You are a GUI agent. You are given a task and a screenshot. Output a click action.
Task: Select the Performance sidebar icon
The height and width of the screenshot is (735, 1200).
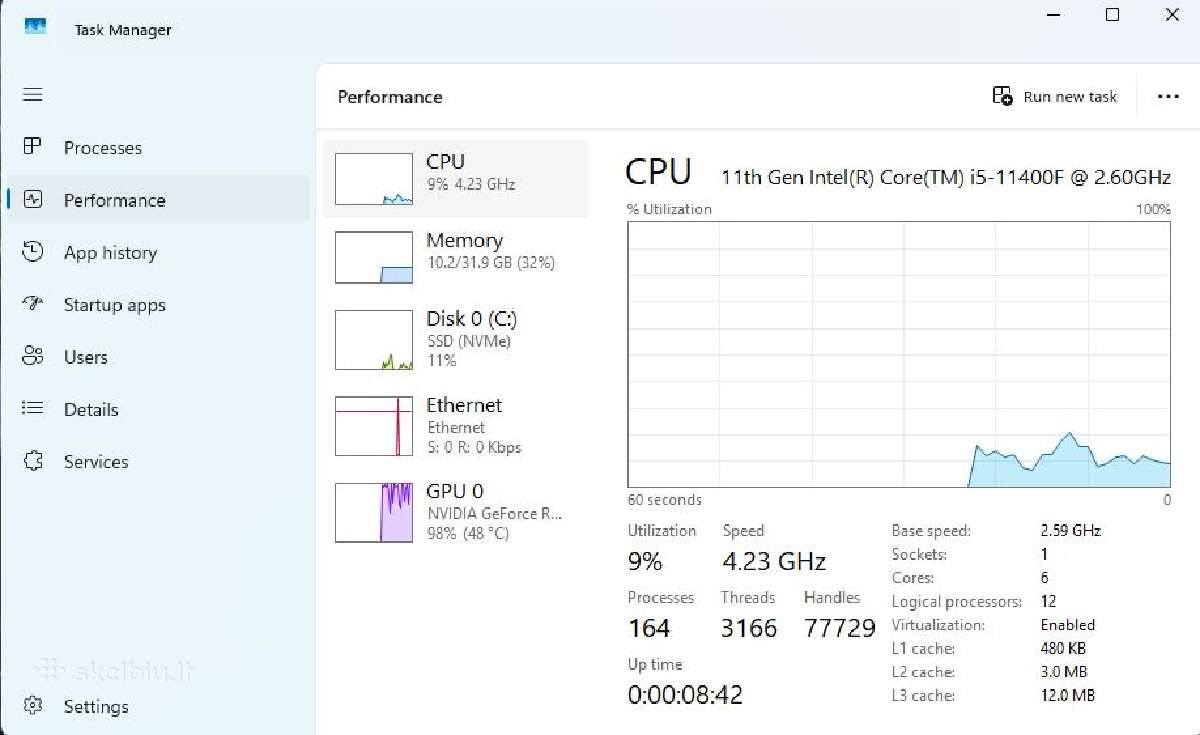coord(33,200)
